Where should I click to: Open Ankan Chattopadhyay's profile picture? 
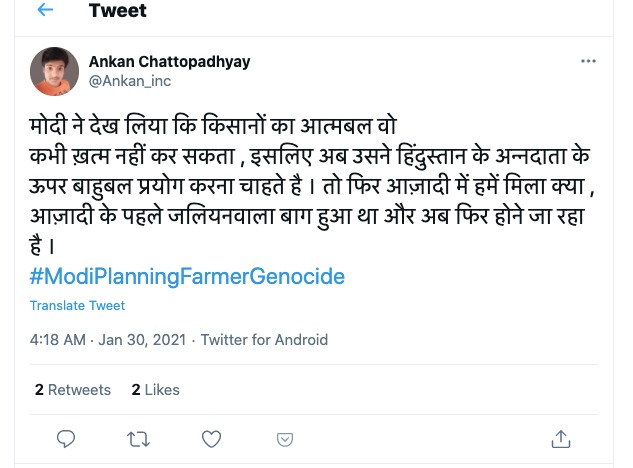tap(55, 71)
